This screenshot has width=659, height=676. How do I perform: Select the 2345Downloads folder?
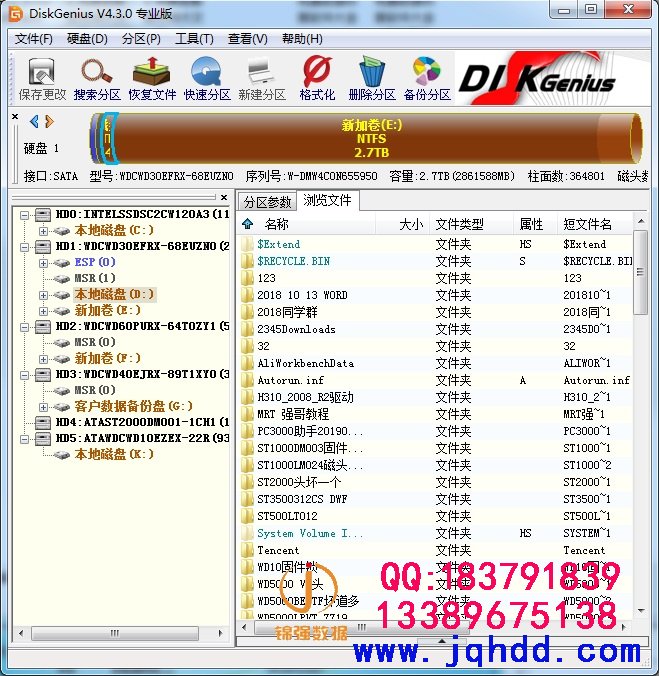[435, 329]
